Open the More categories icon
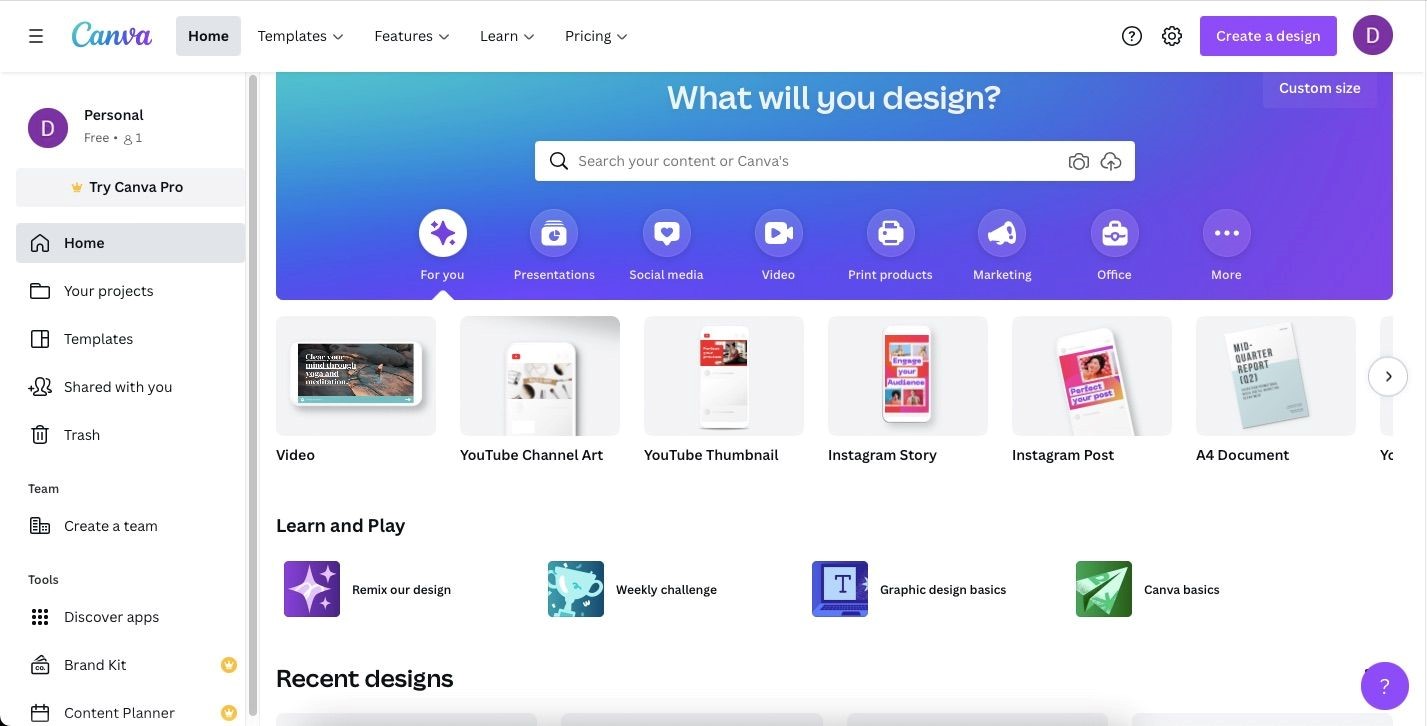 pos(1227,233)
